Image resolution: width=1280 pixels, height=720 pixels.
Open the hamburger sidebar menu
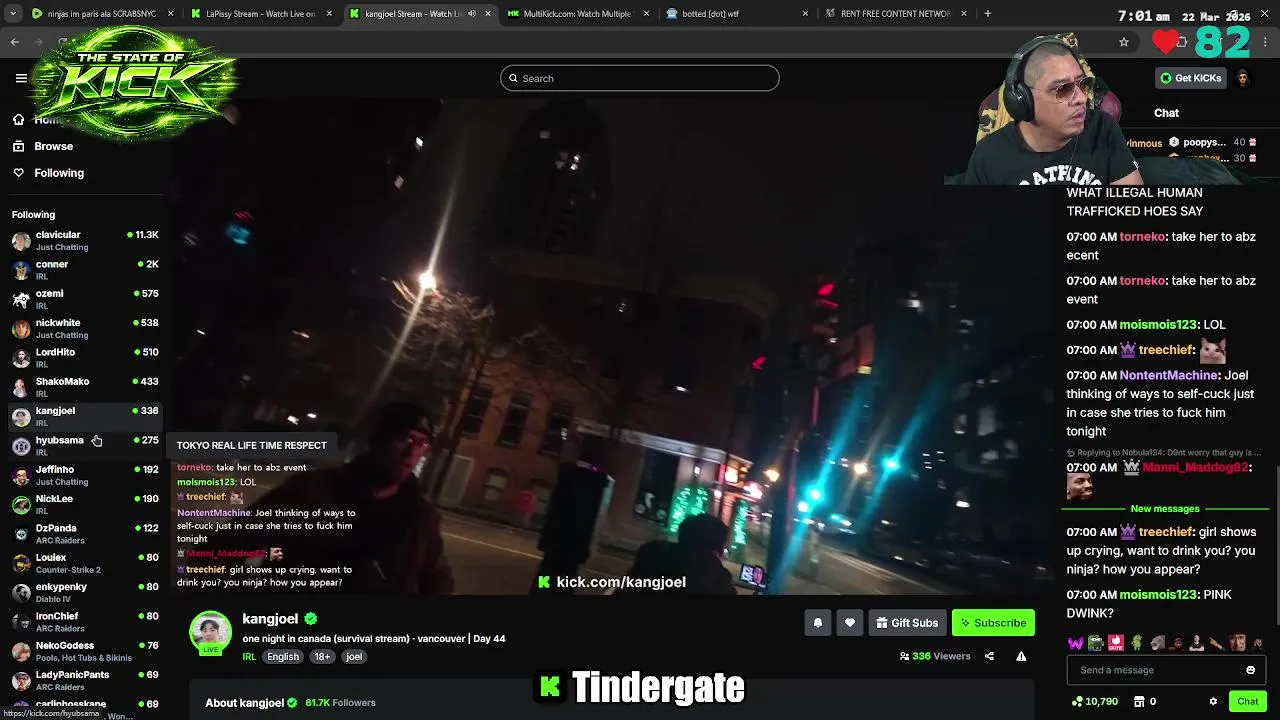pyautogui.click(x=21, y=78)
